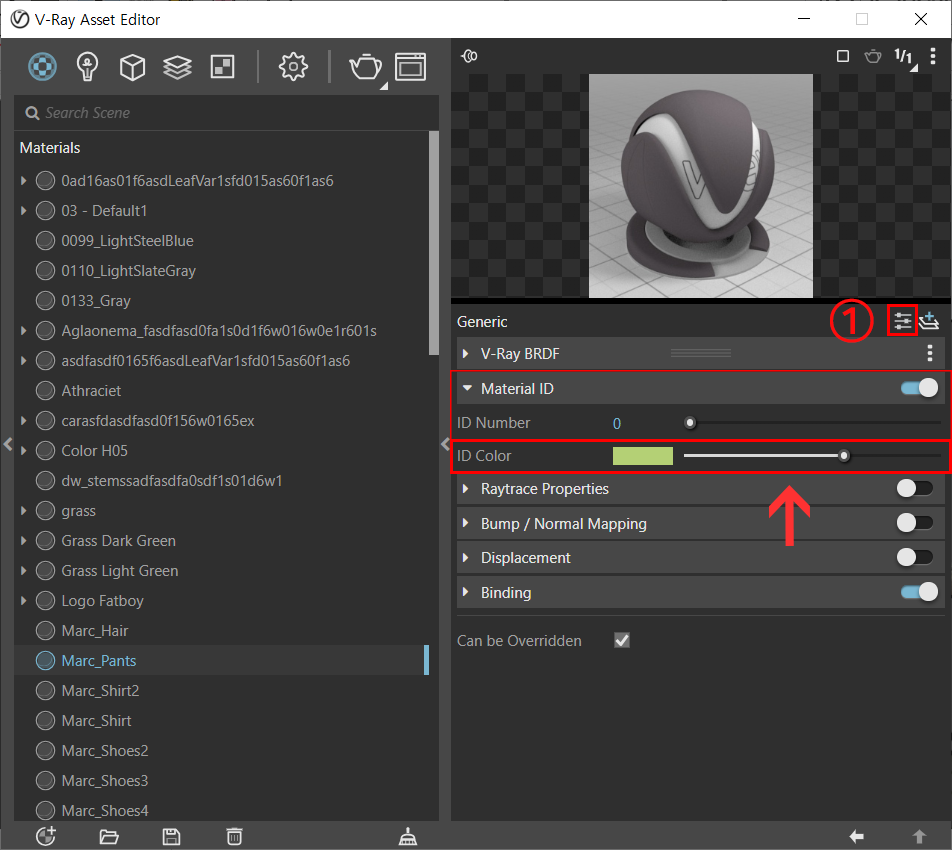
Task: Select the 0099_LightSteelBlue material
Action: click(x=221, y=240)
